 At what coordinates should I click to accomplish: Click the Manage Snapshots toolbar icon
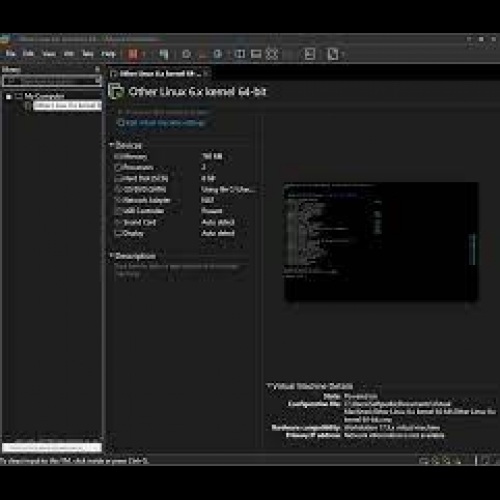pos(218,54)
